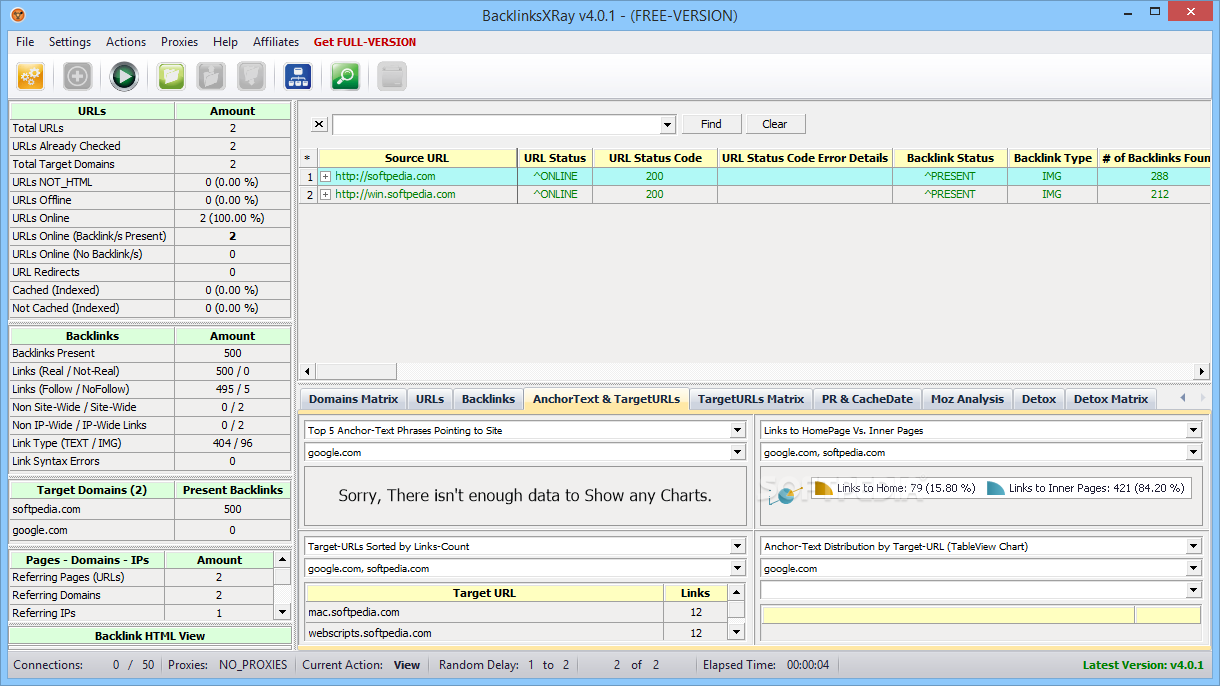Image resolution: width=1220 pixels, height=686 pixels.
Task: Click the grey blank toolbar icon
Action: pyautogui.click(x=392, y=76)
